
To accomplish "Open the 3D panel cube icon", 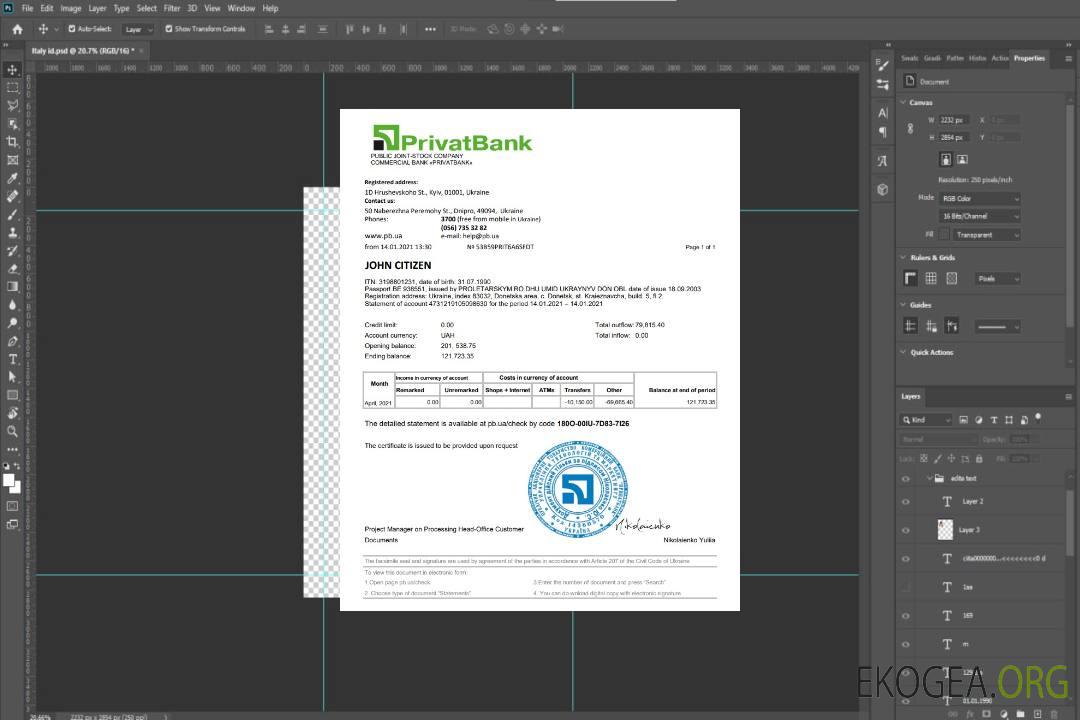I will click(883, 189).
